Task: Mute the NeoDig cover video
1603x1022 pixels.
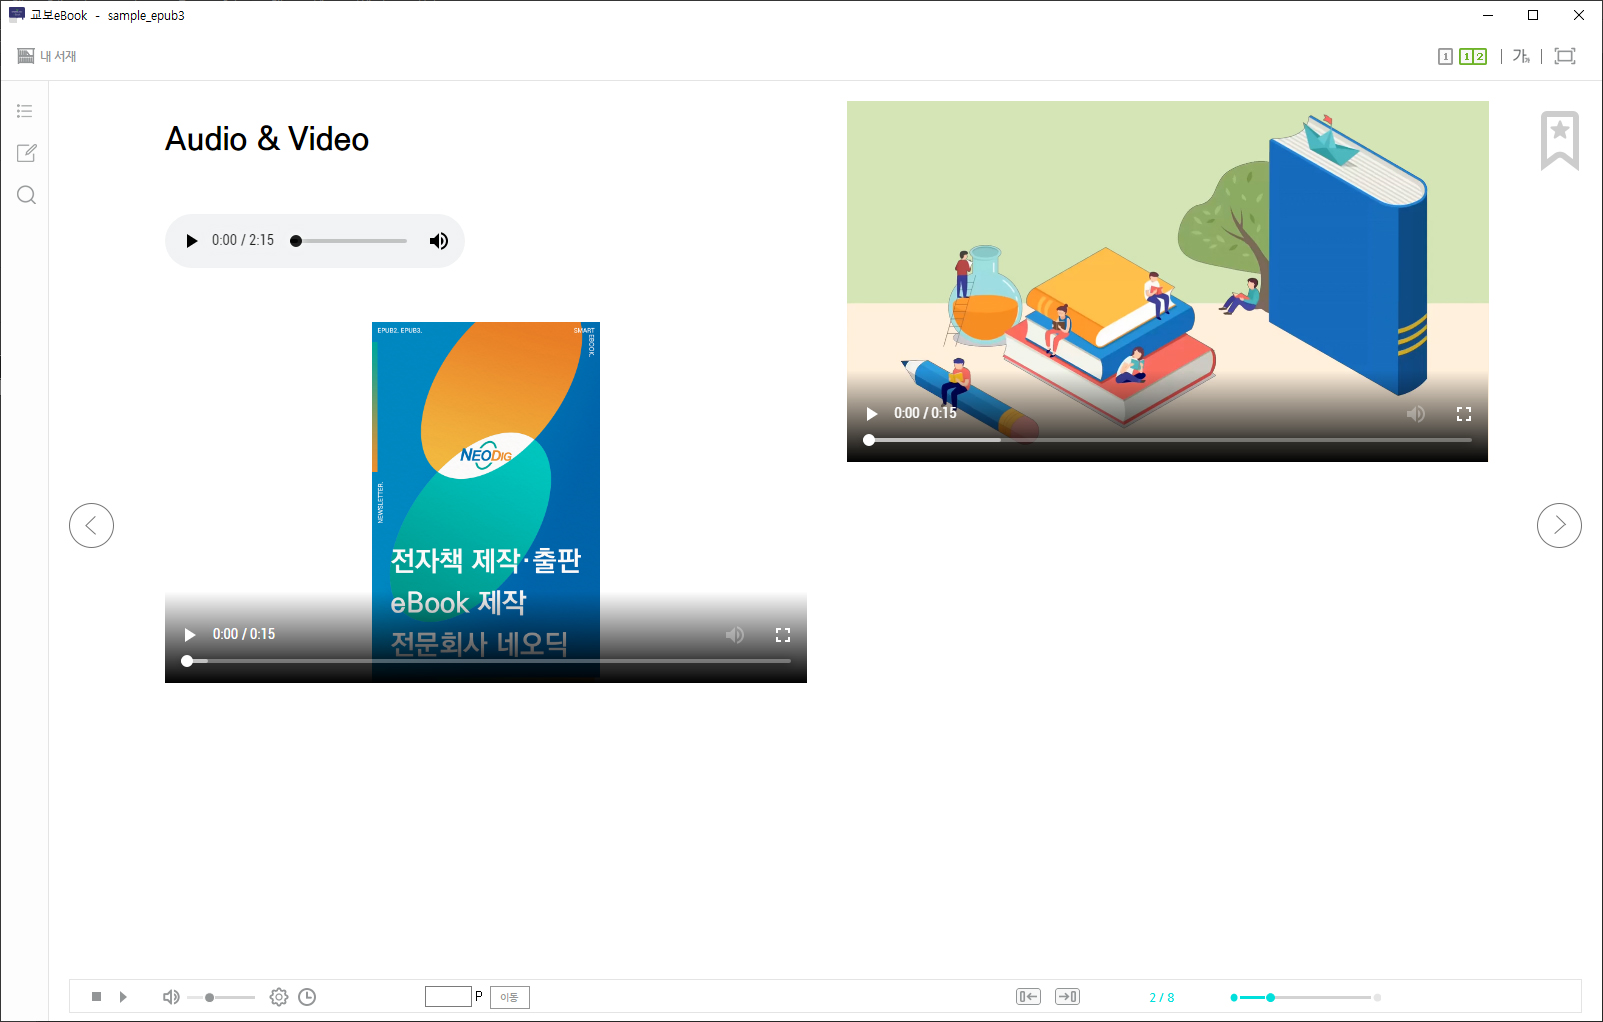Action: tap(735, 635)
